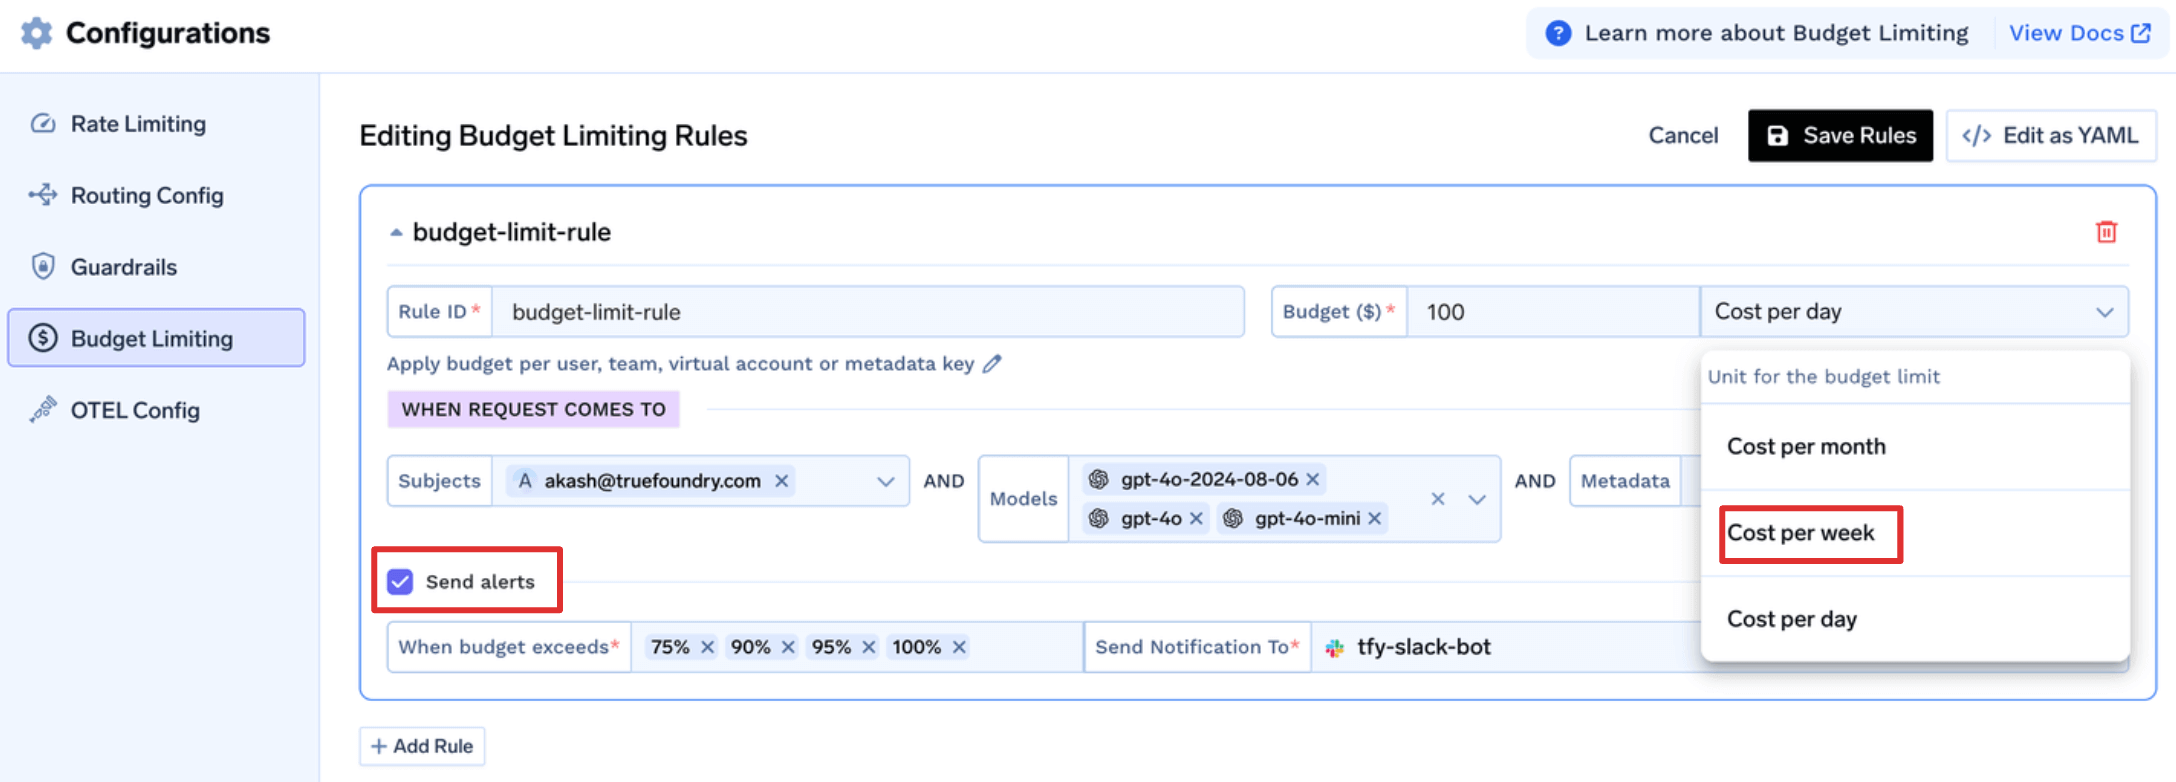Click the pencil icon to edit budget scope
The width and height of the screenshot is (2176, 782).
coord(992,364)
